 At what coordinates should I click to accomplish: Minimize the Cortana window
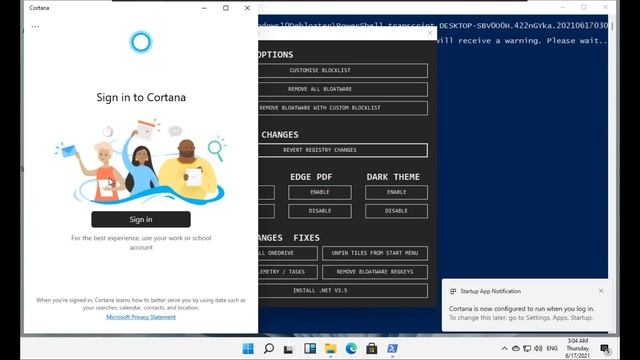(x=204, y=8)
